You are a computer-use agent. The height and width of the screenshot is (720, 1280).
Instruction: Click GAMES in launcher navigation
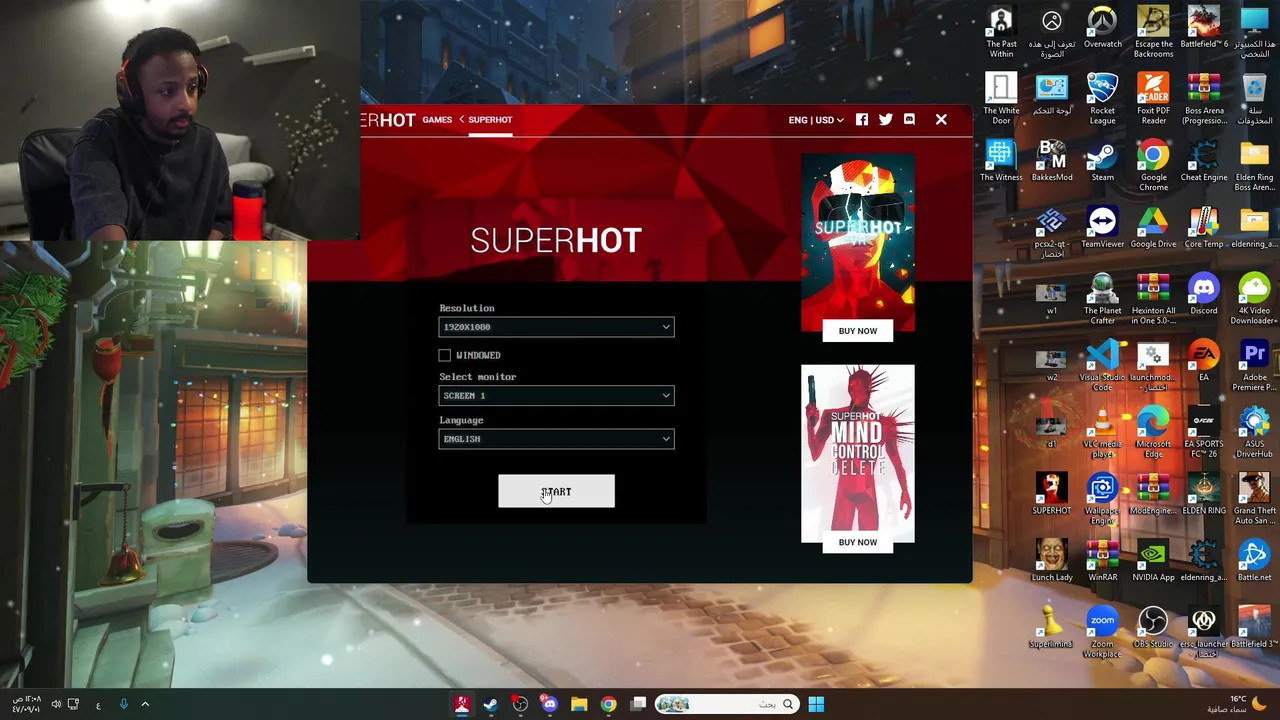pos(437,120)
